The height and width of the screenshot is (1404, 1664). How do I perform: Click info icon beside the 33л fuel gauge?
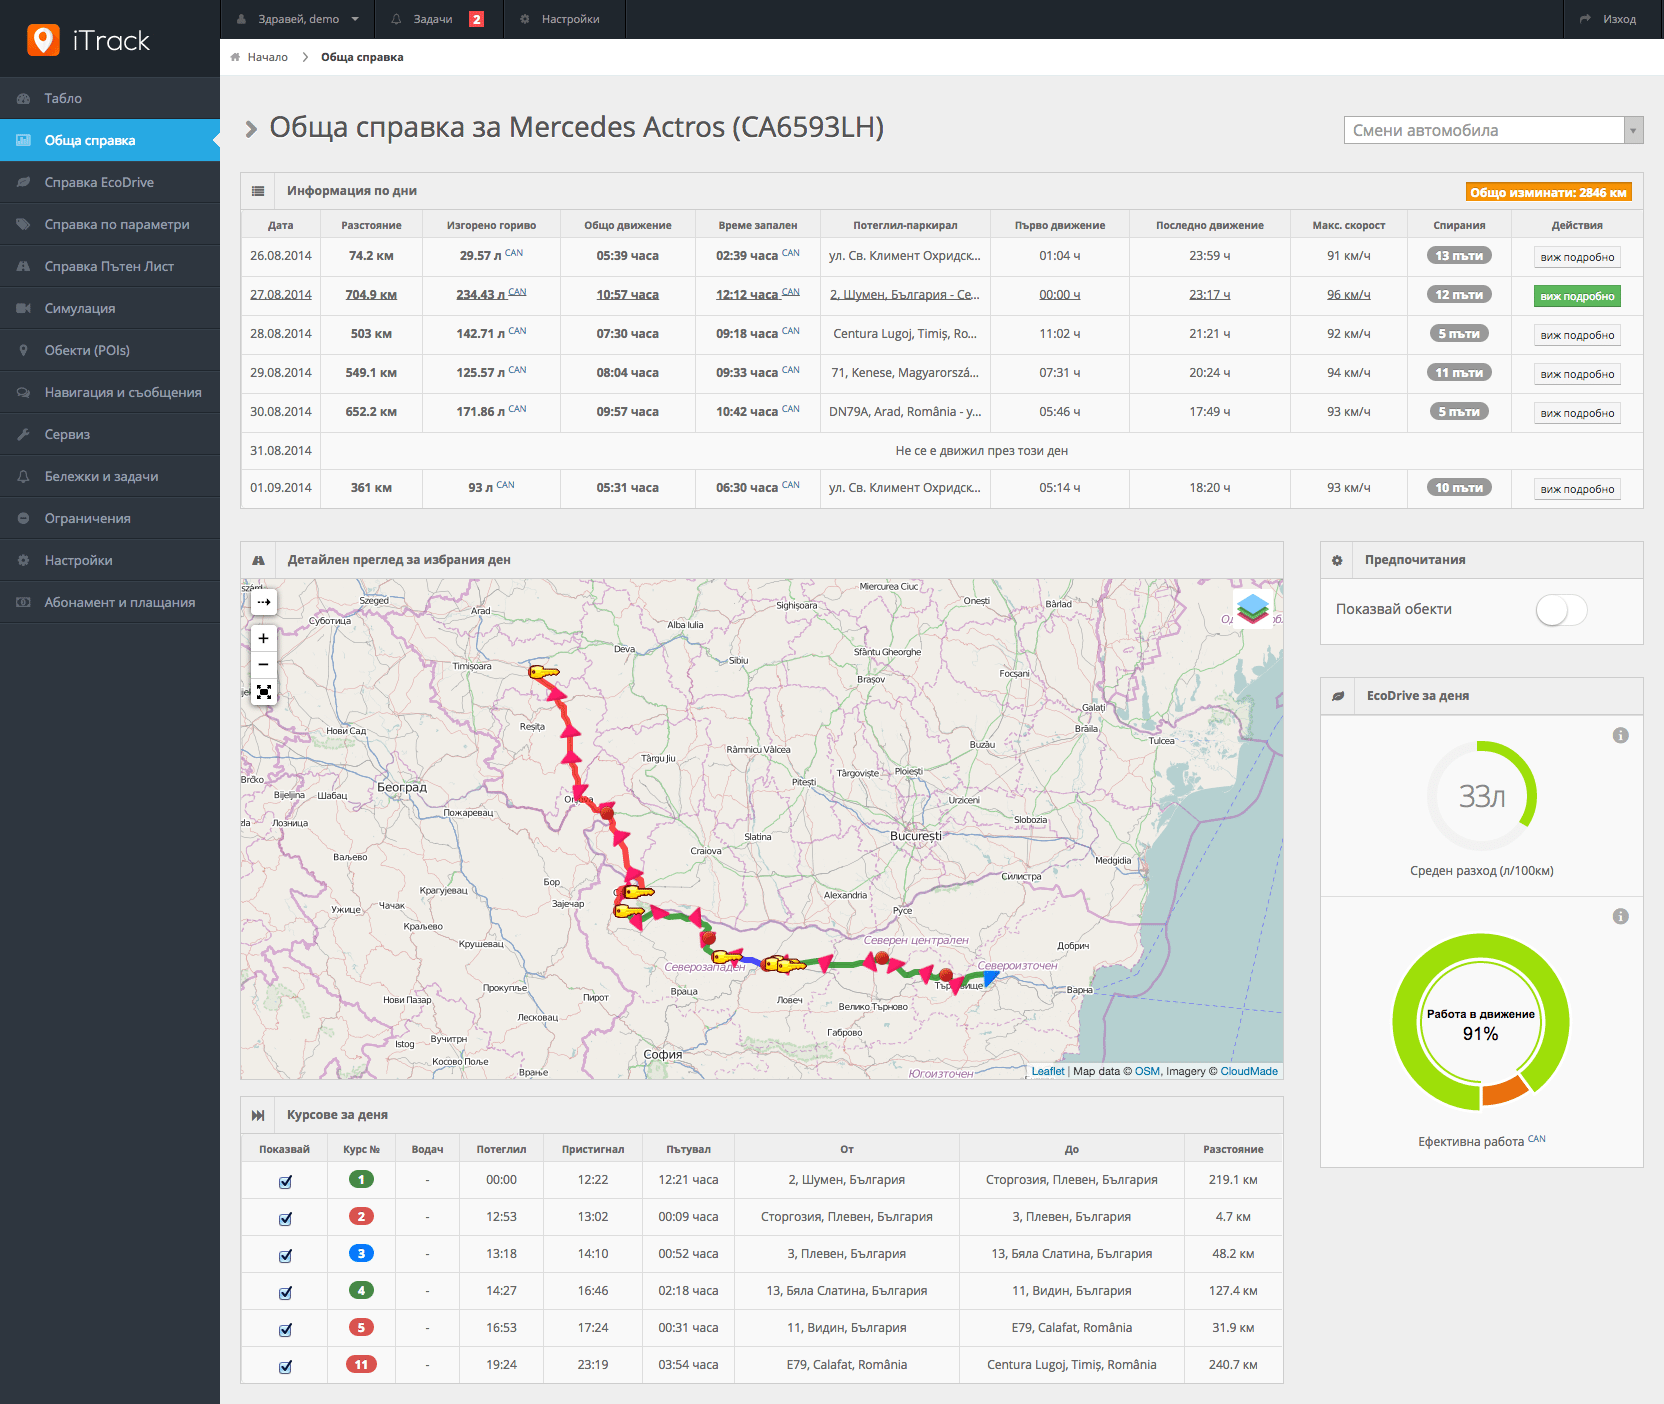click(x=1621, y=736)
